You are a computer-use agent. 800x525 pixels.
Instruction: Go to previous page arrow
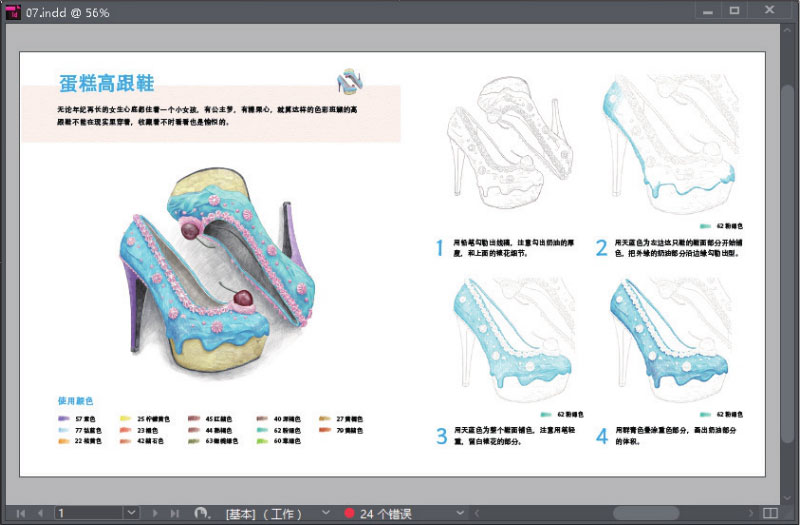(x=40, y=513)
